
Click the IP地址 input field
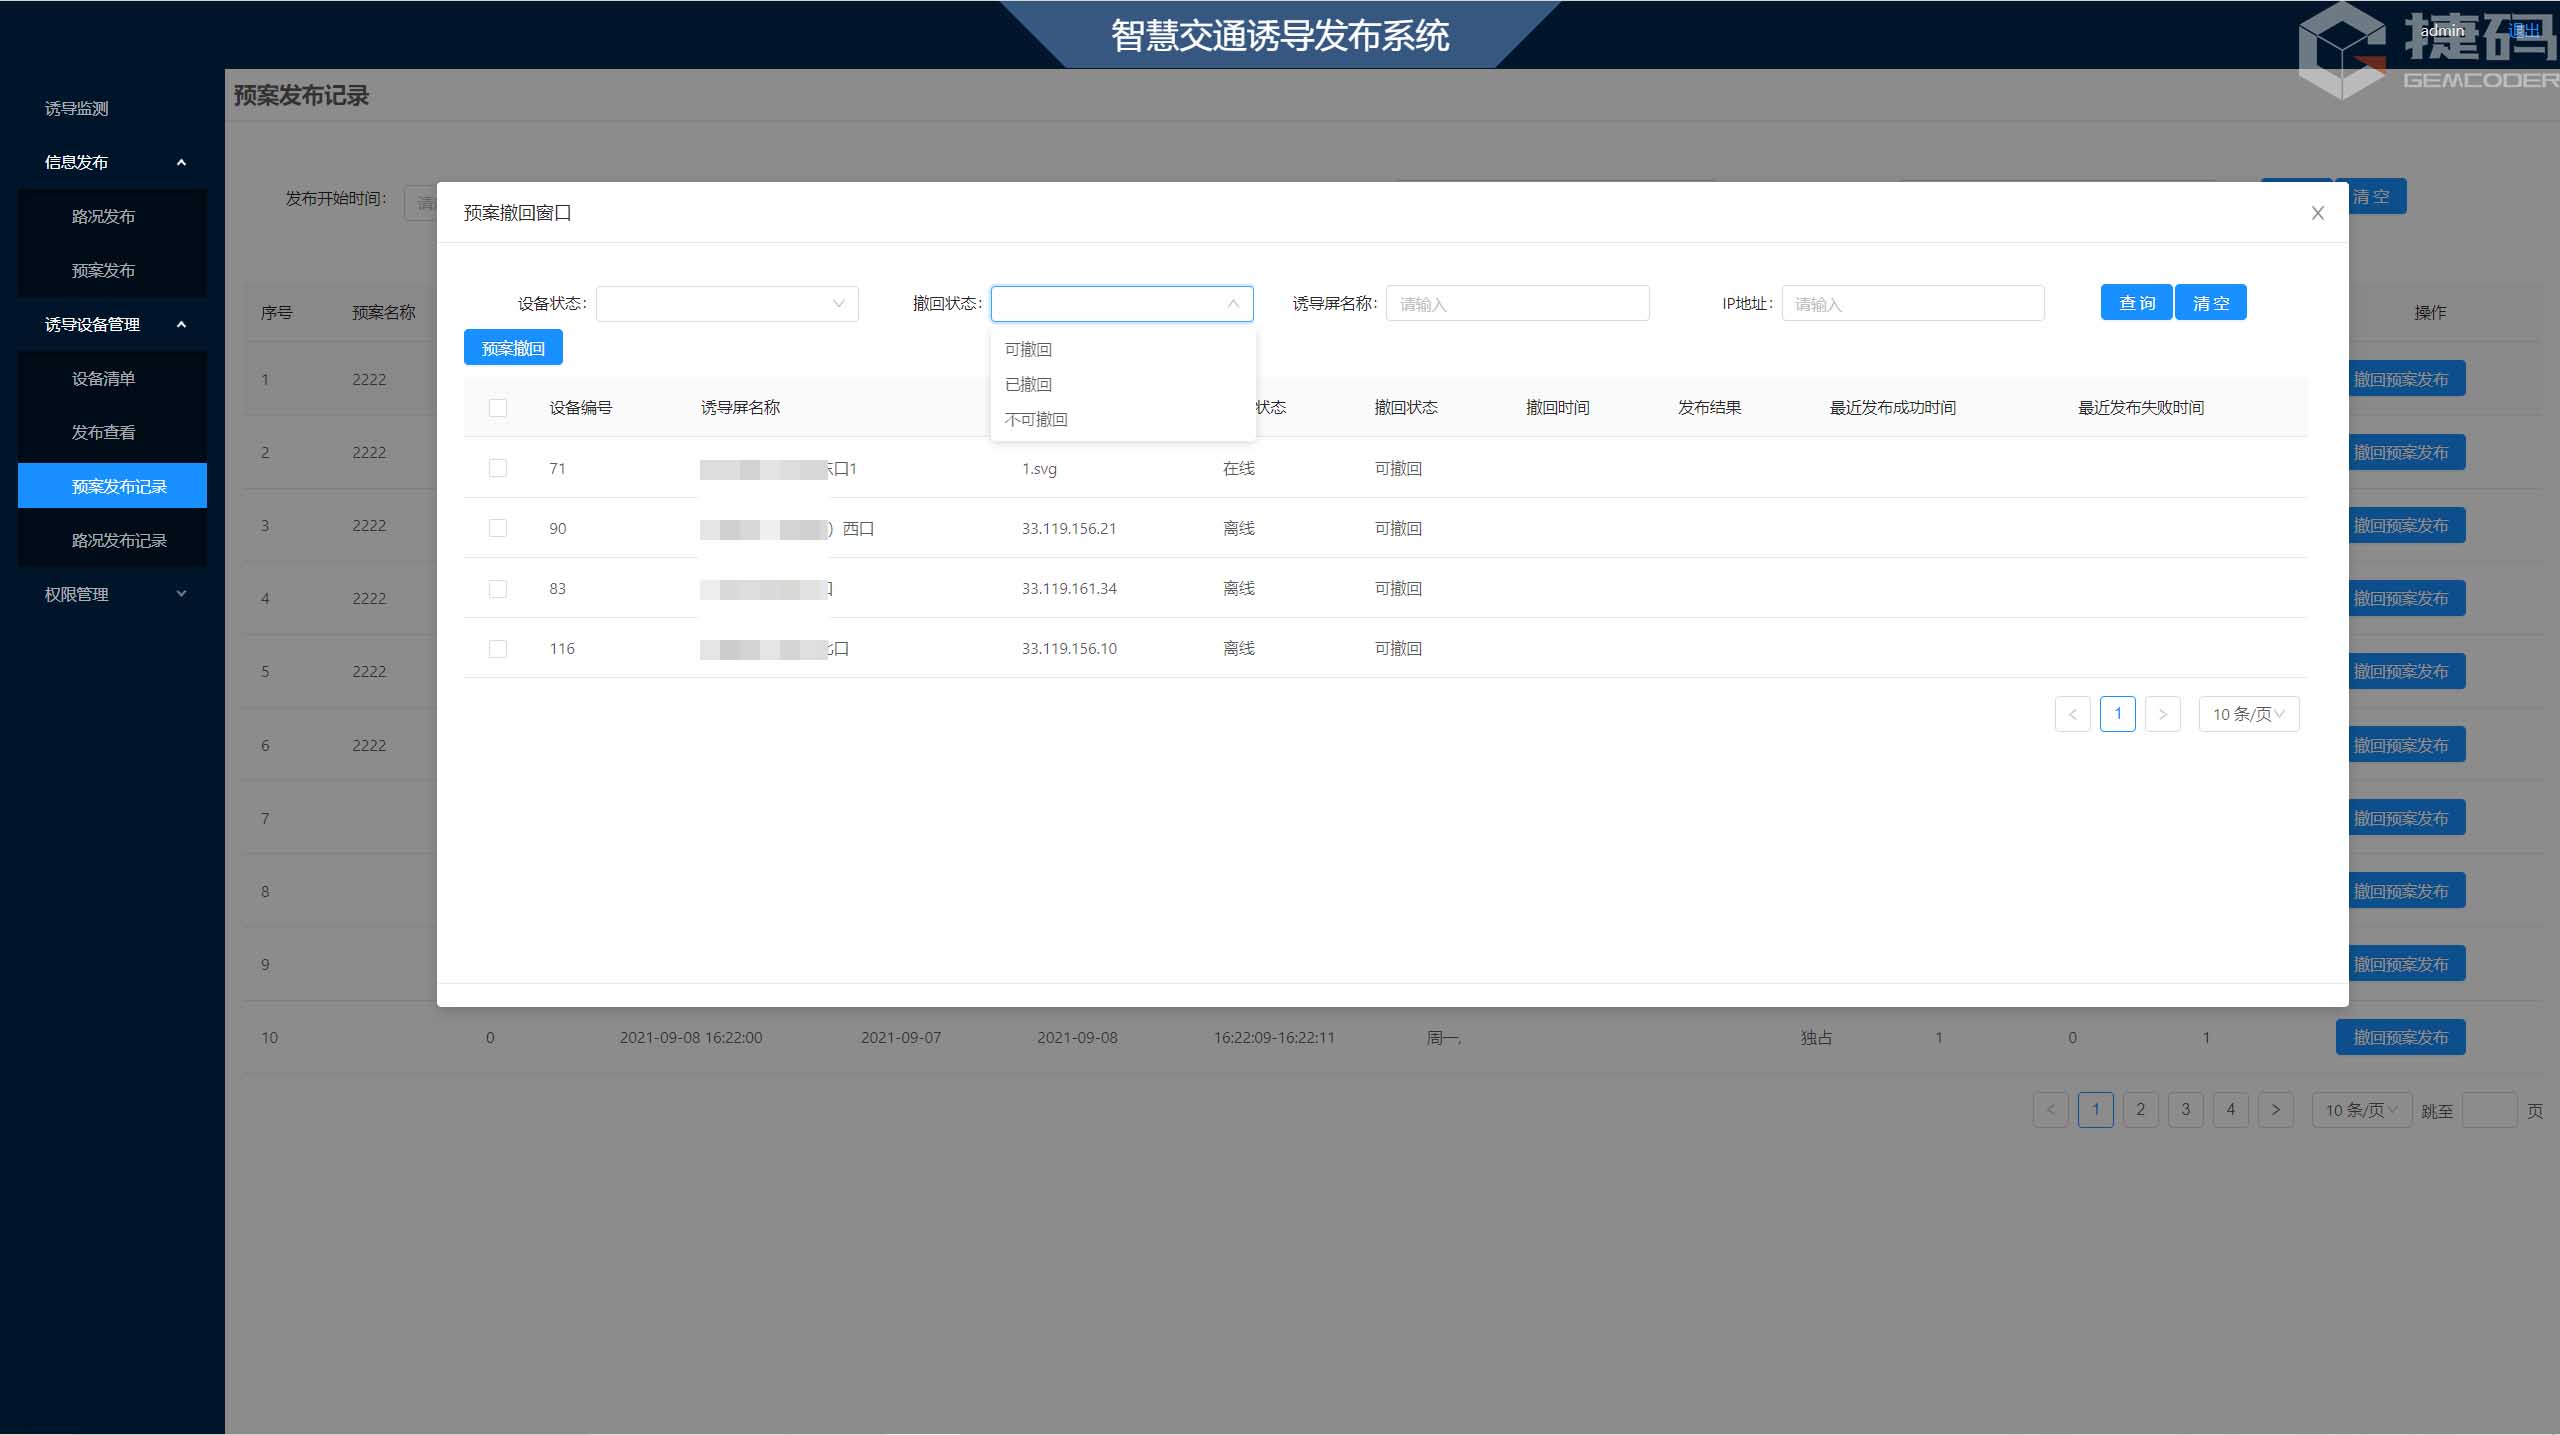pos(1912,304)
